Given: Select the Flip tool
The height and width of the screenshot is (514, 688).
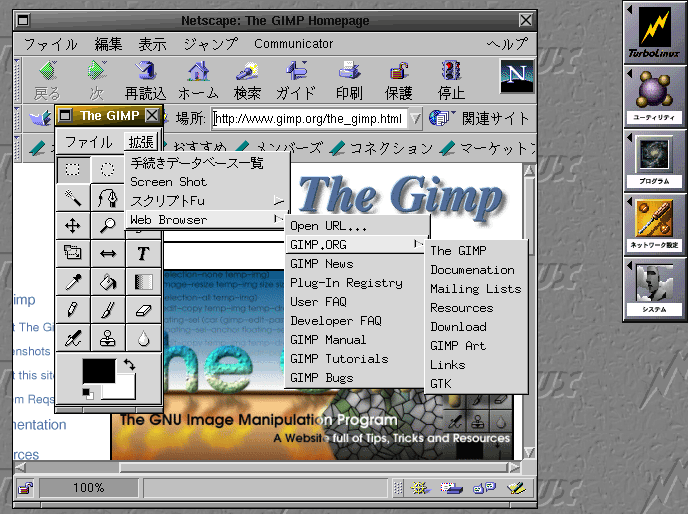Looking at the screenshot, I should point(108,253).
